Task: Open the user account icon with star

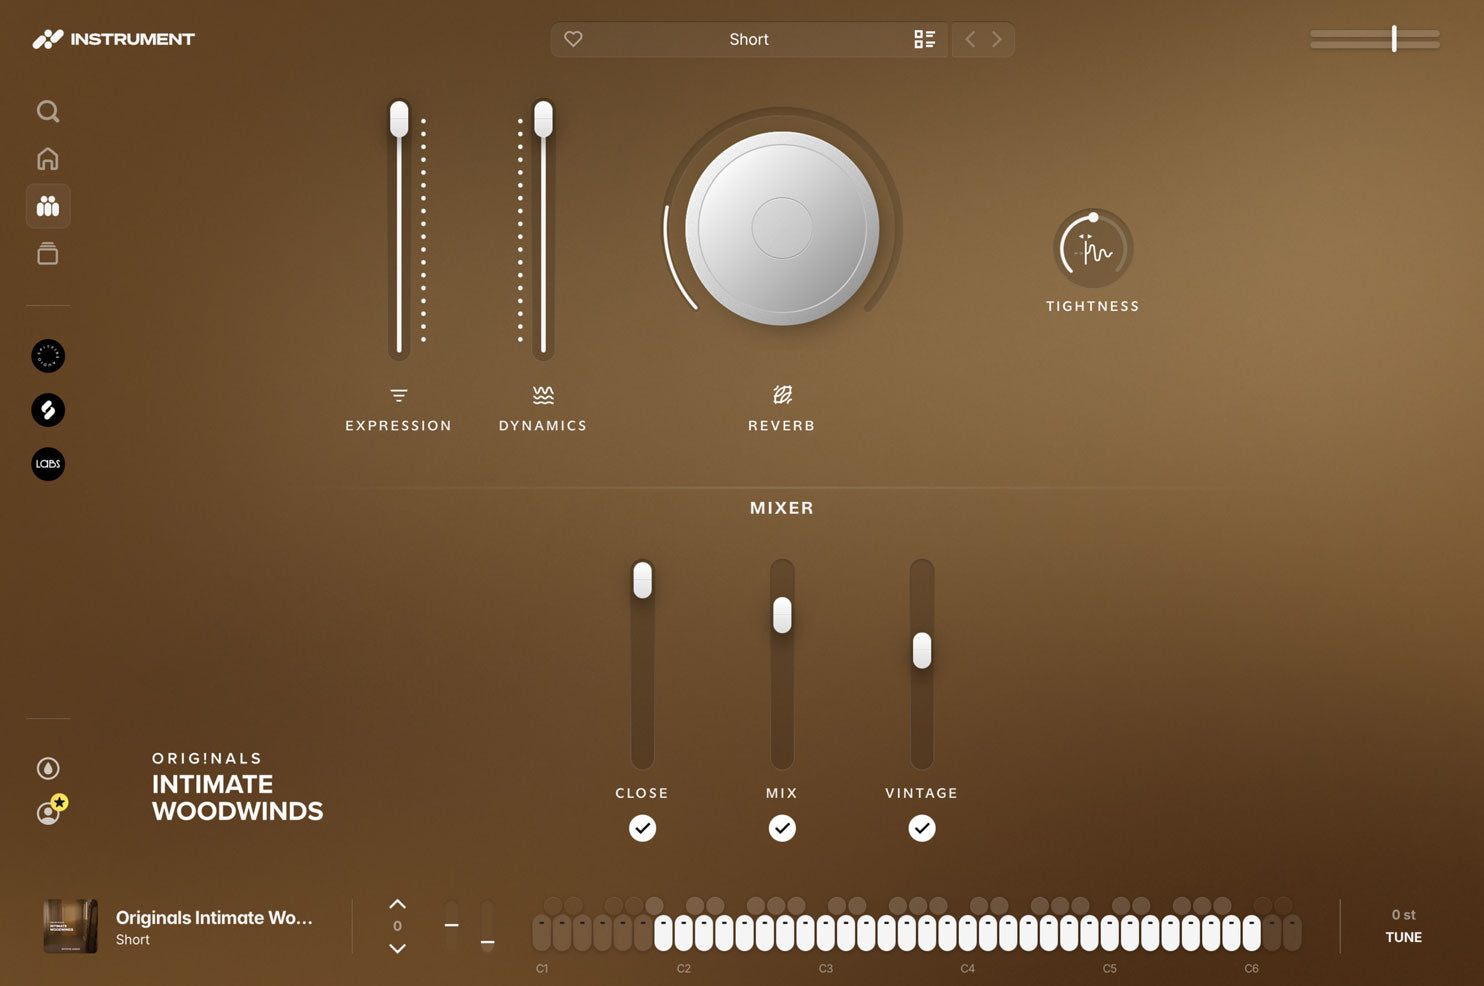Action: tap(51, 810)
